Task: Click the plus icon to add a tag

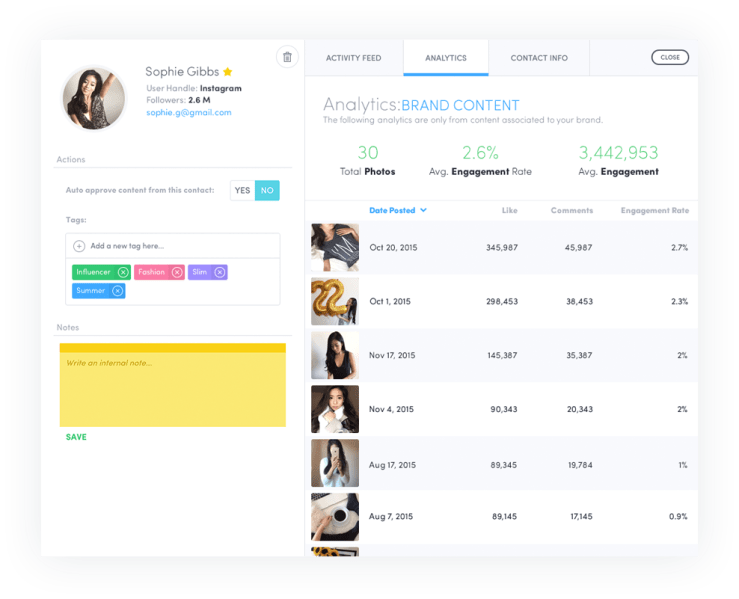Action: tap(79, 246)
